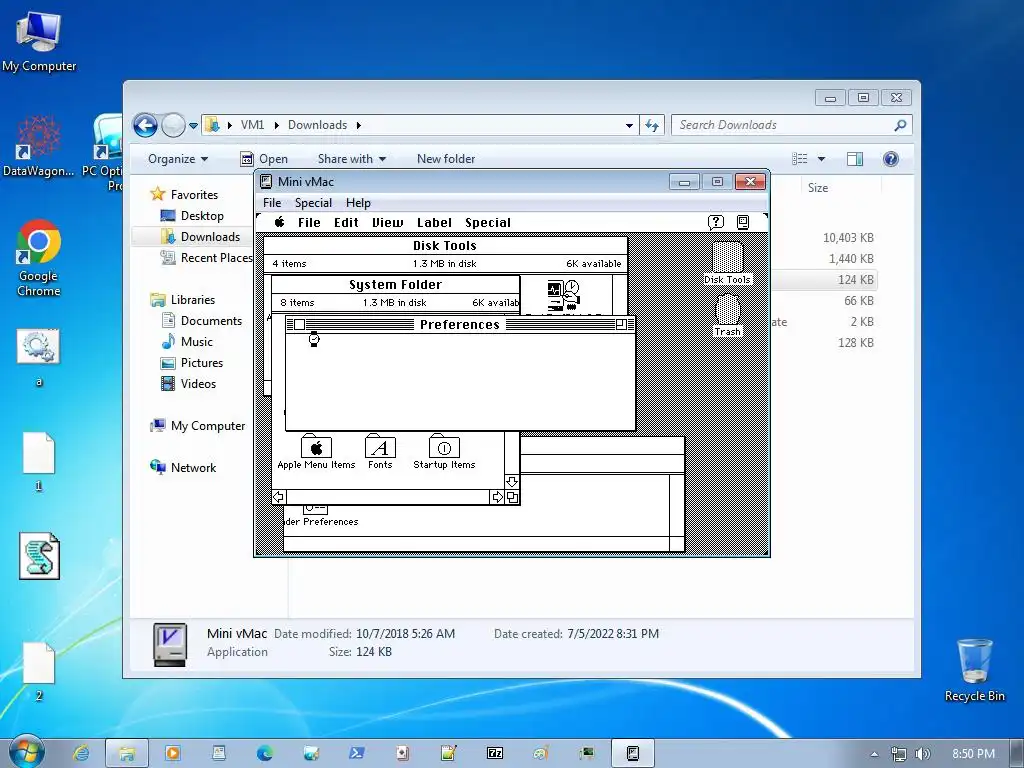Open the Organize dropdown menu
The image size is (1024, 768).
(178, 159)
